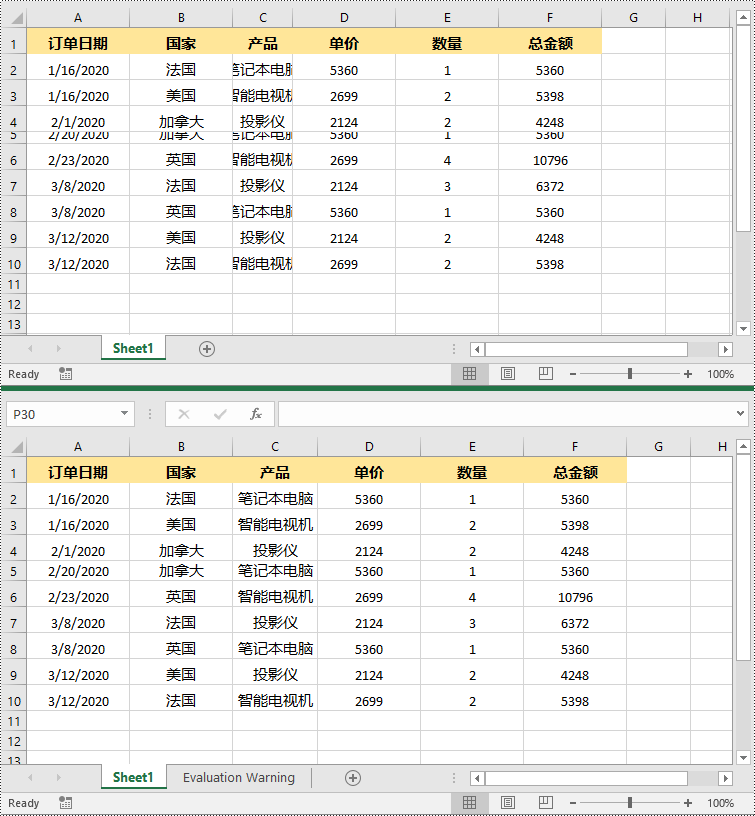Click top window horizontal scrollbar thumb
The height and width of the screenshot is (816, 755).
[x=586, y=349]
